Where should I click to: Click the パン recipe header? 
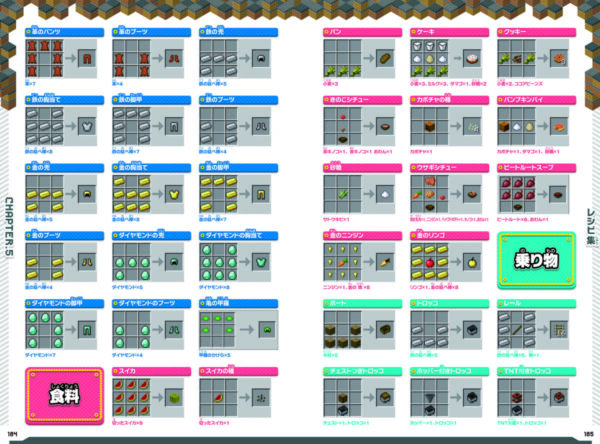point(362,32)
